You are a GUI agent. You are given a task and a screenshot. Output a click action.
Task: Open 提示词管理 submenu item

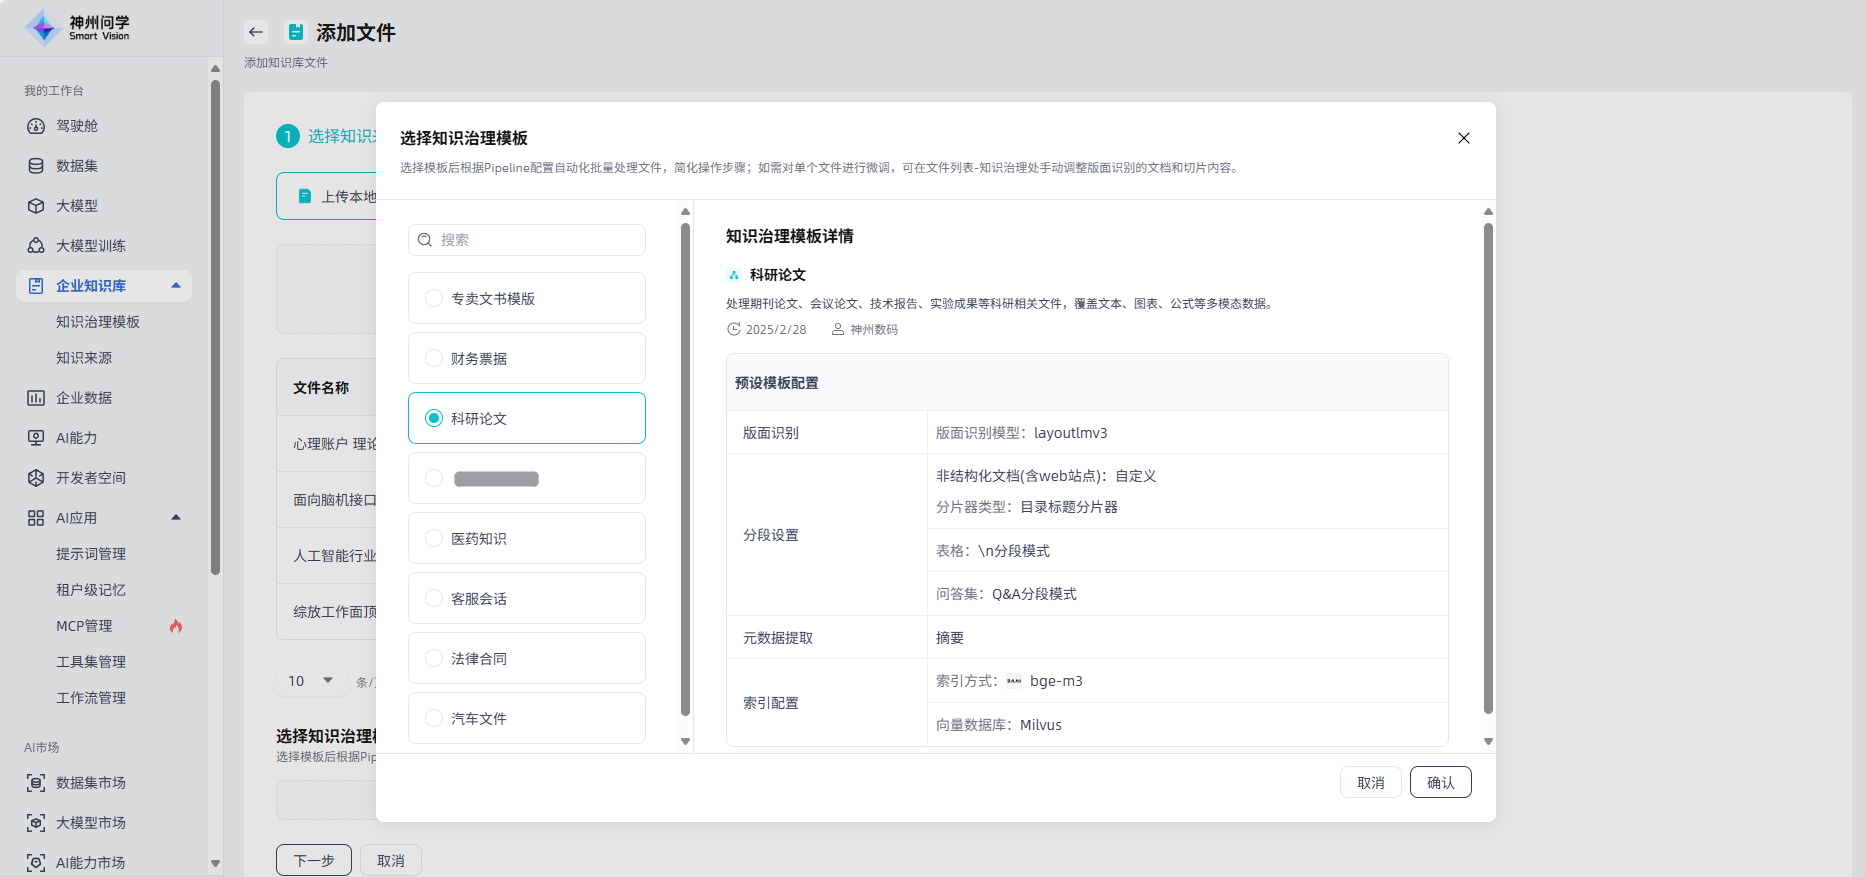point(91,554)
